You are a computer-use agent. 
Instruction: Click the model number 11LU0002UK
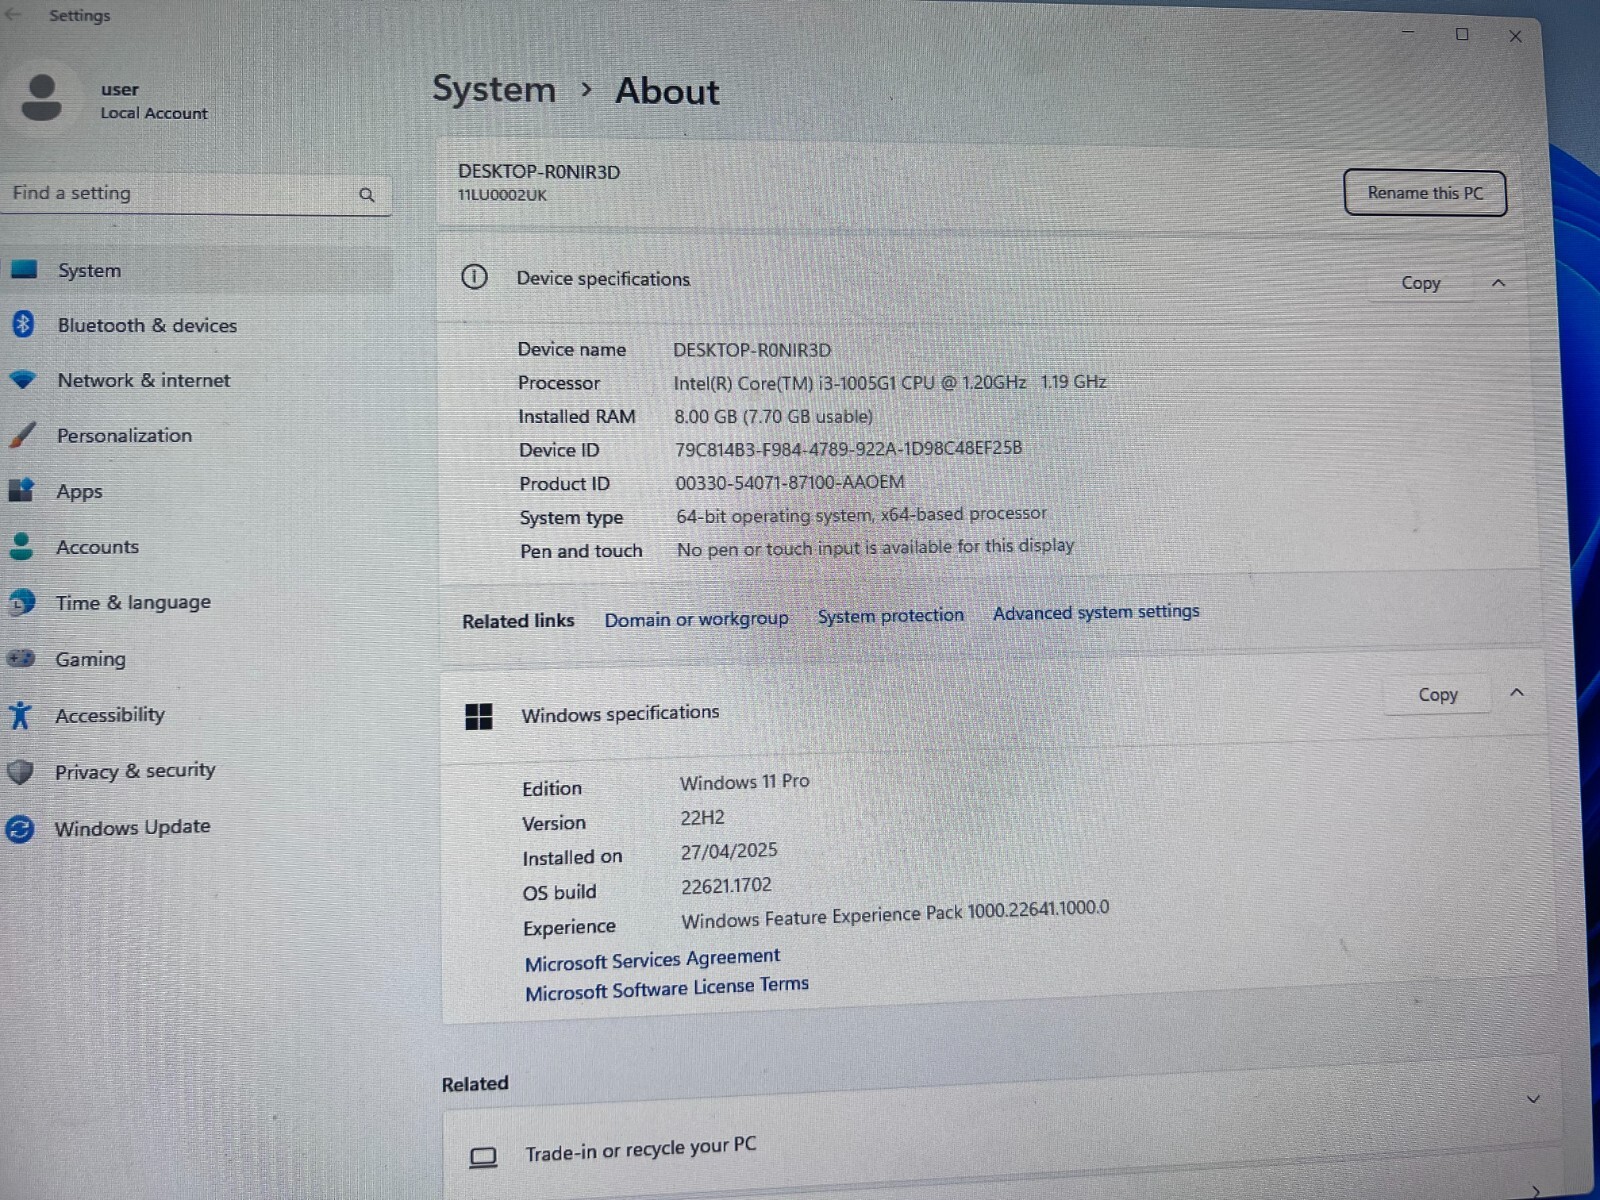502,195
